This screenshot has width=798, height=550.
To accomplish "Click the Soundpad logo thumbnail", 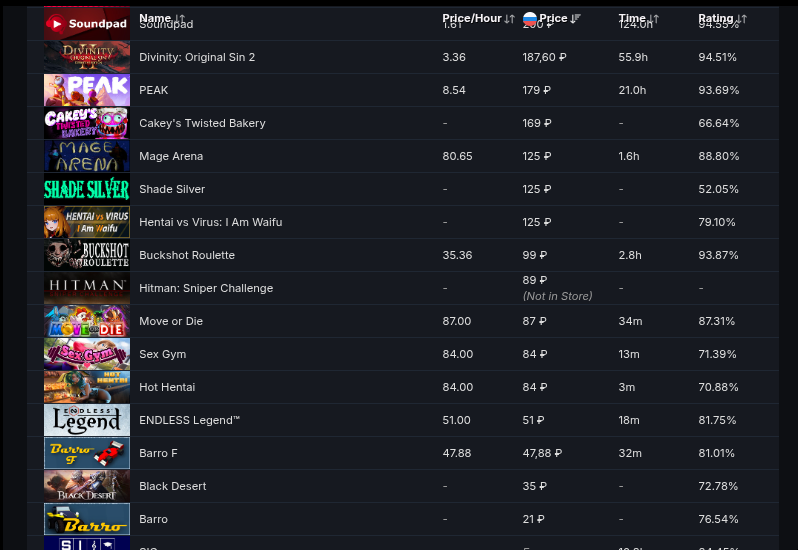I will (87, 23).
